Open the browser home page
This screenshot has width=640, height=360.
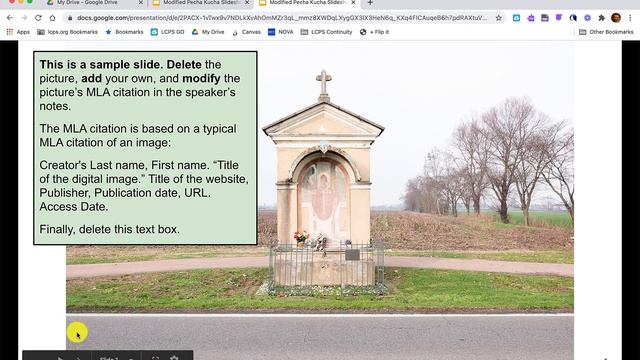click(x=52, y=18)
